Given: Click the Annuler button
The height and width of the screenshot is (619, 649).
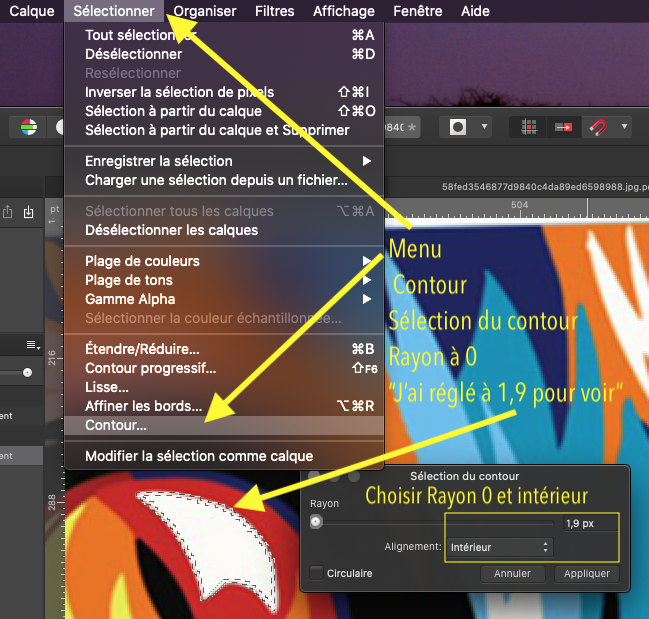Looking at the screenshot, I should pos(512,573).
